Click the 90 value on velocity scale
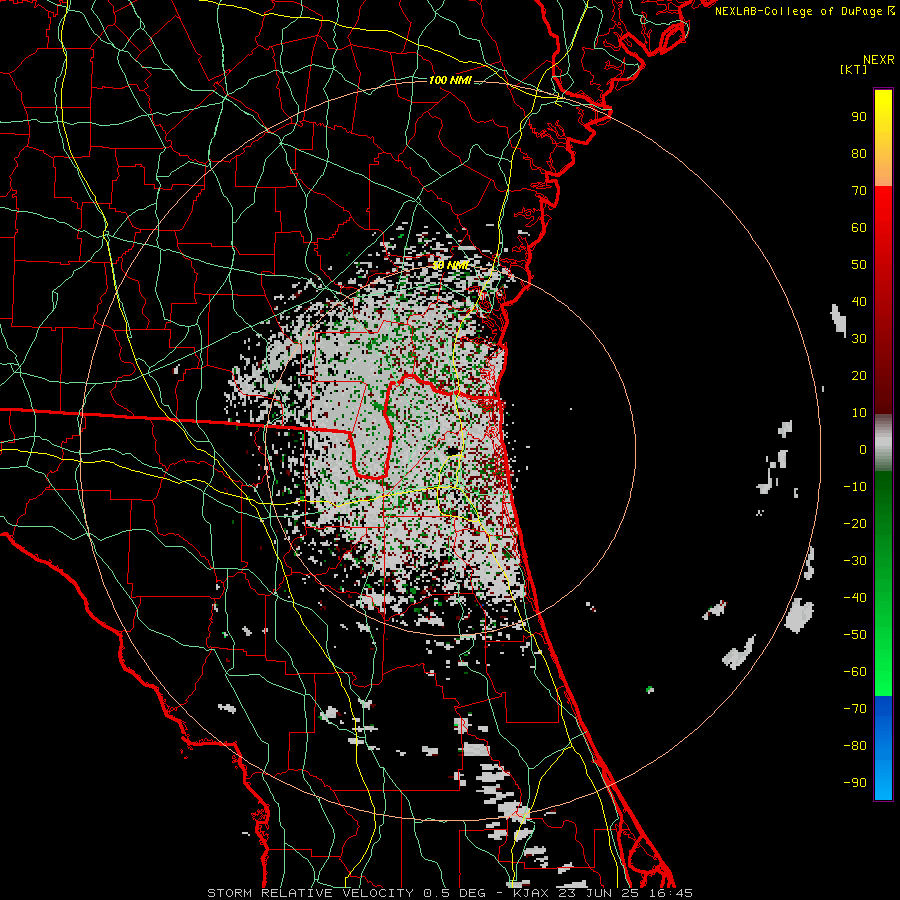 tap(859, 117)
